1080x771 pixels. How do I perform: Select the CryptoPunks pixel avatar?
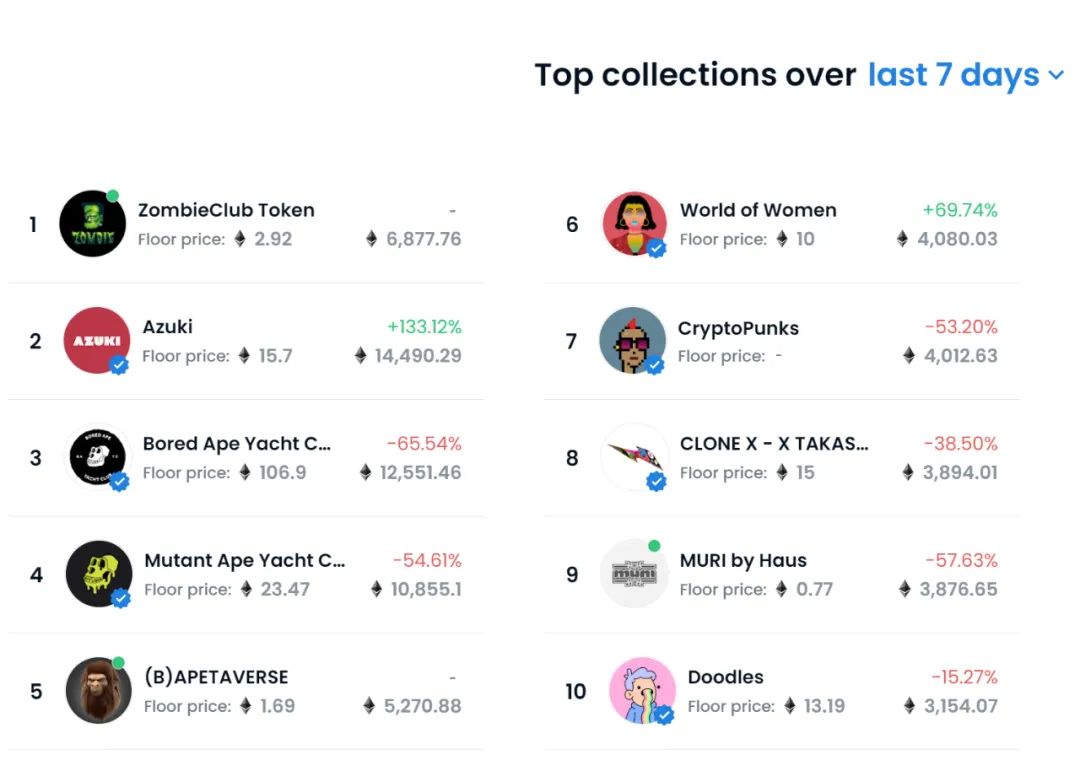tap(632, 340)
